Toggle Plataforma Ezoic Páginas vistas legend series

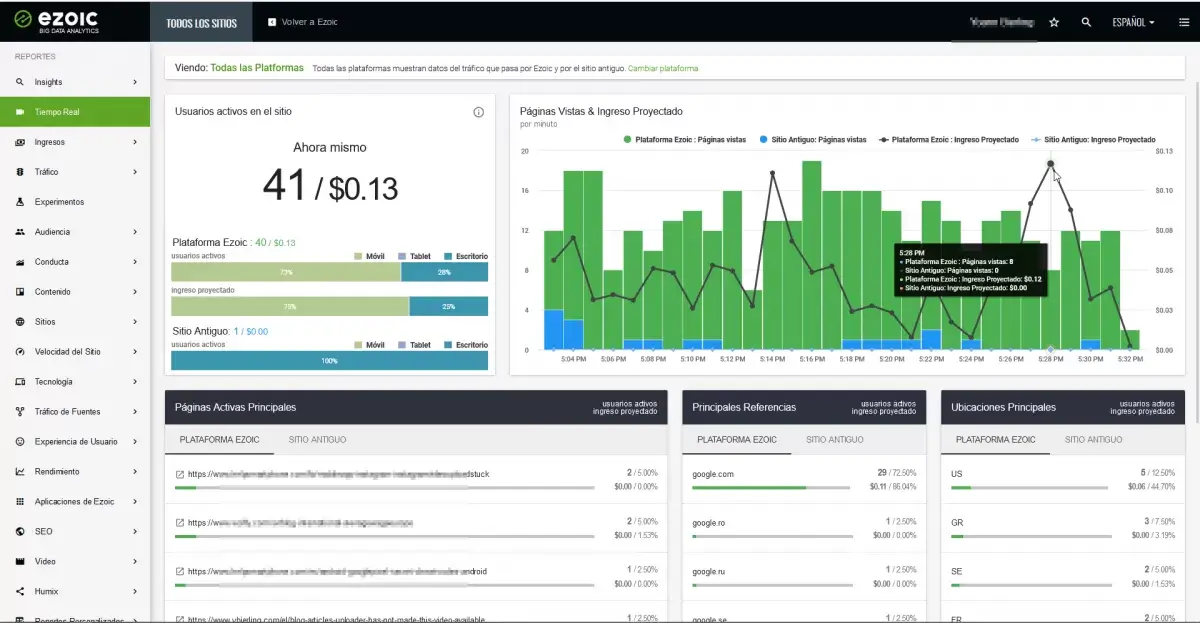coord(684,140)
